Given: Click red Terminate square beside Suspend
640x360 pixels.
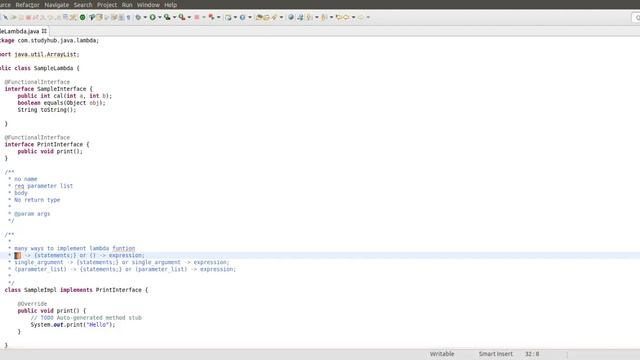Looking at the screenshot, I should [x=29, y=17].
